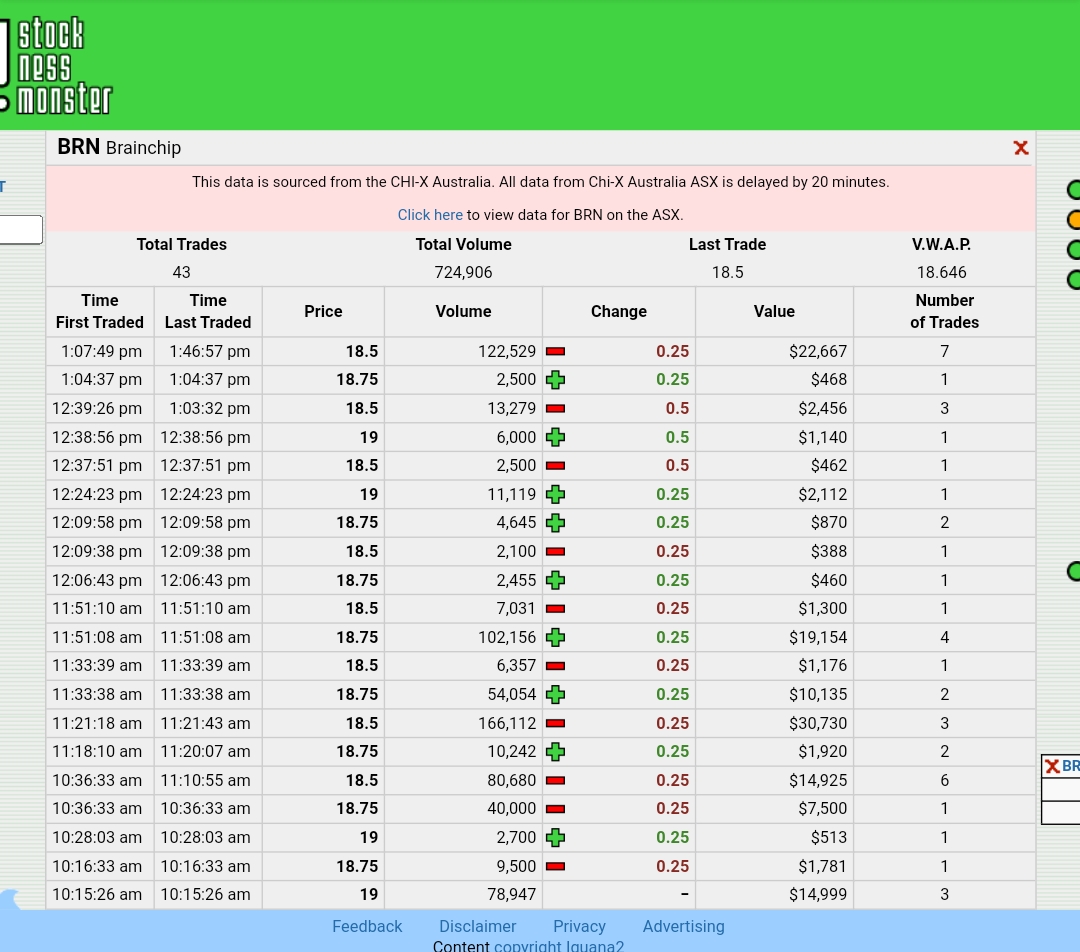Click the green plus icon in the 11:51:08 am row
Image resolution: width=1080 pixels, height=952 pixels.
point(555,638)
